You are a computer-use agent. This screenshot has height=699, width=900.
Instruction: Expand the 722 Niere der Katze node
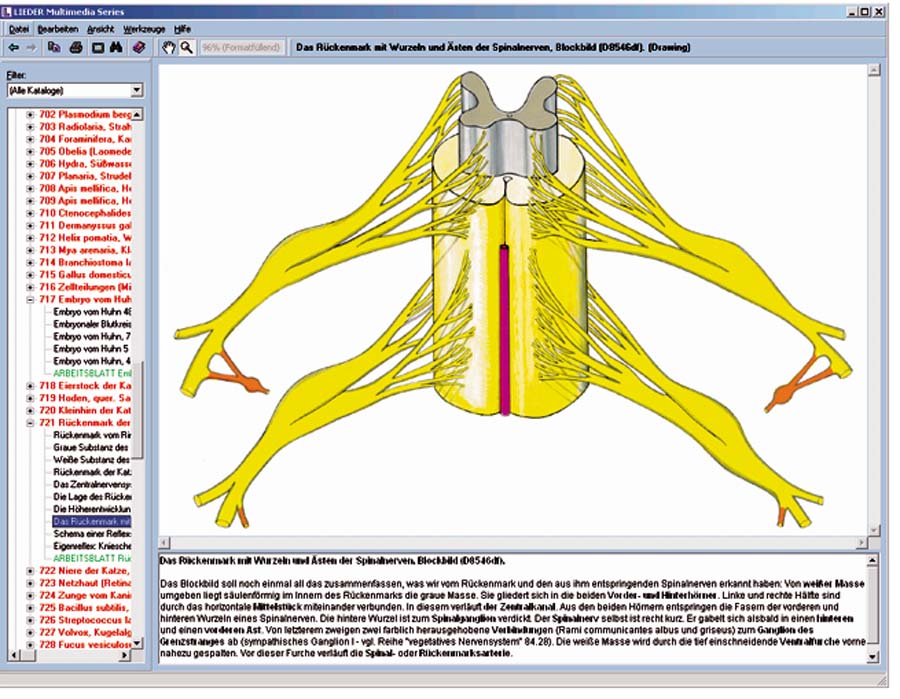(x=31, y=570)
